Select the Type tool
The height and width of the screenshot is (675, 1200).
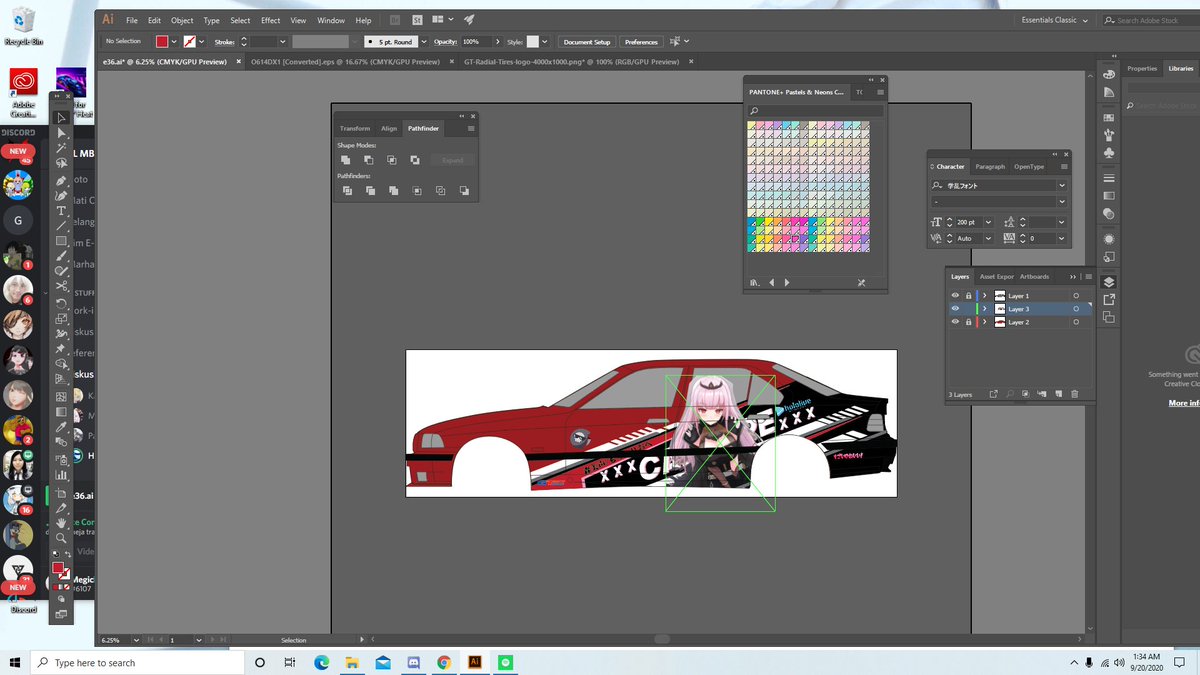(x=62, y=211)
